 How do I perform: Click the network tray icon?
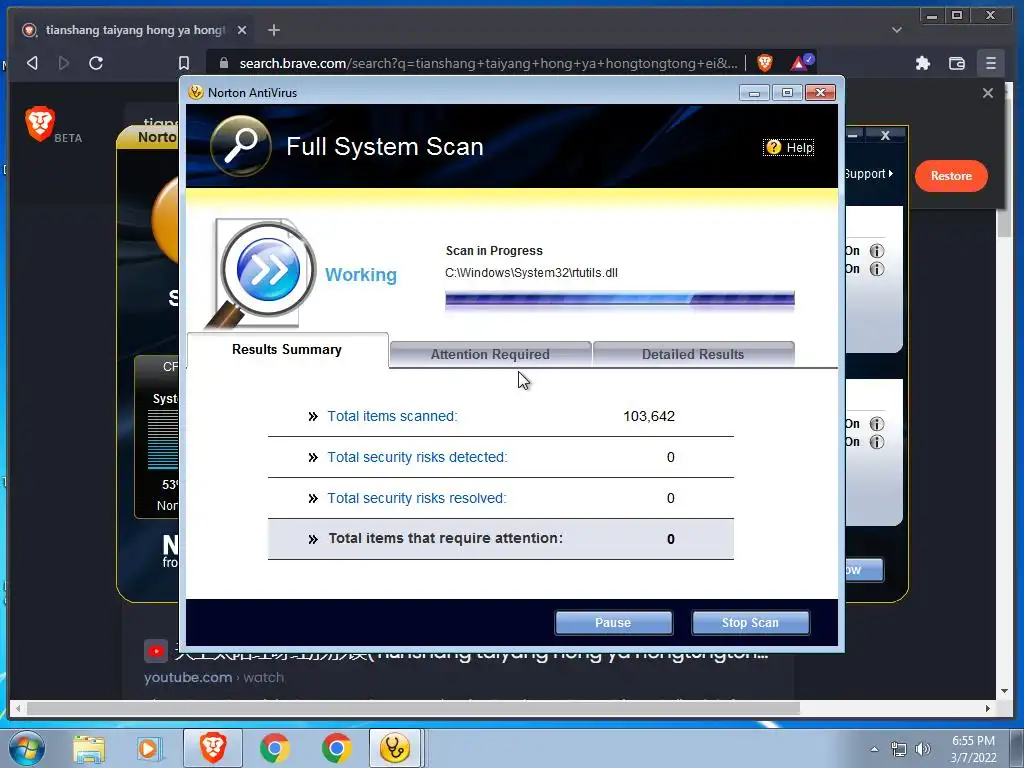[899, 749]
